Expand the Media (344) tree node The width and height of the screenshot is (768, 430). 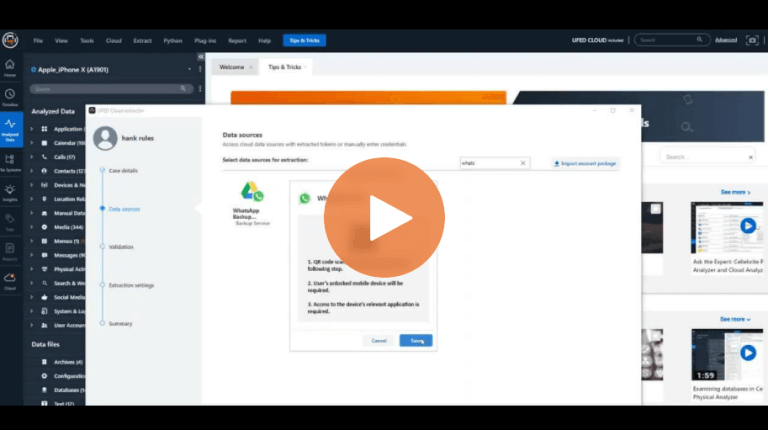coord(32,227)
